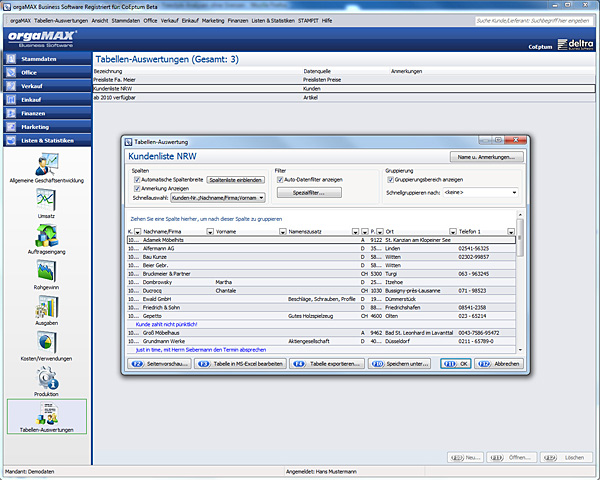This screenshot has width=600, height=480.
Task: Click the Marketing sidebar section icon
Action: point(11,127)
